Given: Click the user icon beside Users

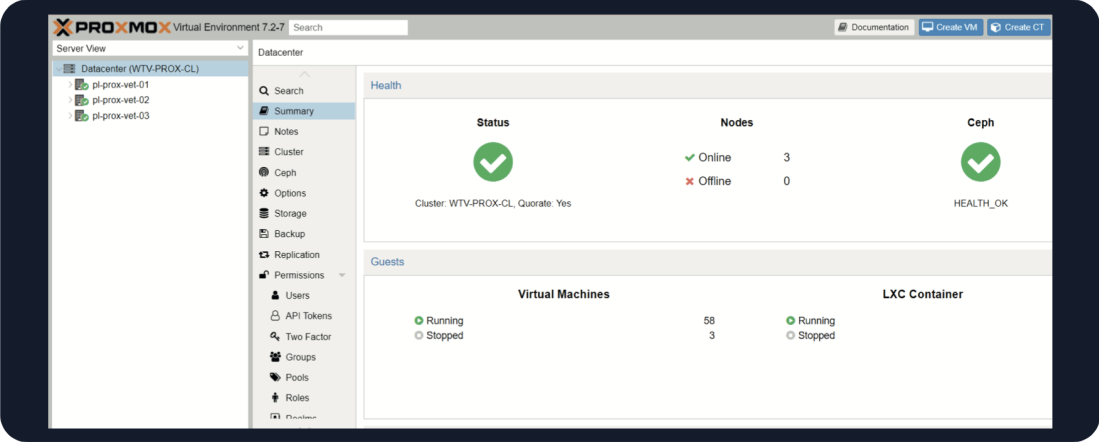Looking at the screenshot, I should tap(275, 295).
